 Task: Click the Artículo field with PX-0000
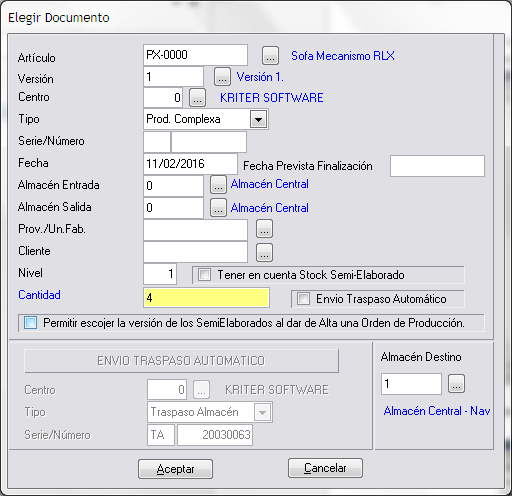[195, 55]
